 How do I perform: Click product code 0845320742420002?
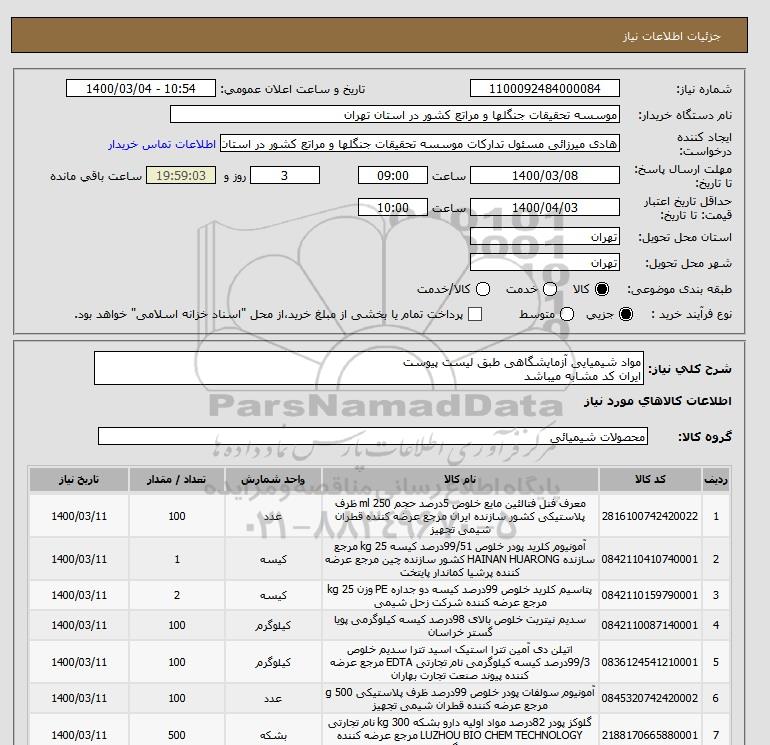pyautogui.click(x=650, y=698)
